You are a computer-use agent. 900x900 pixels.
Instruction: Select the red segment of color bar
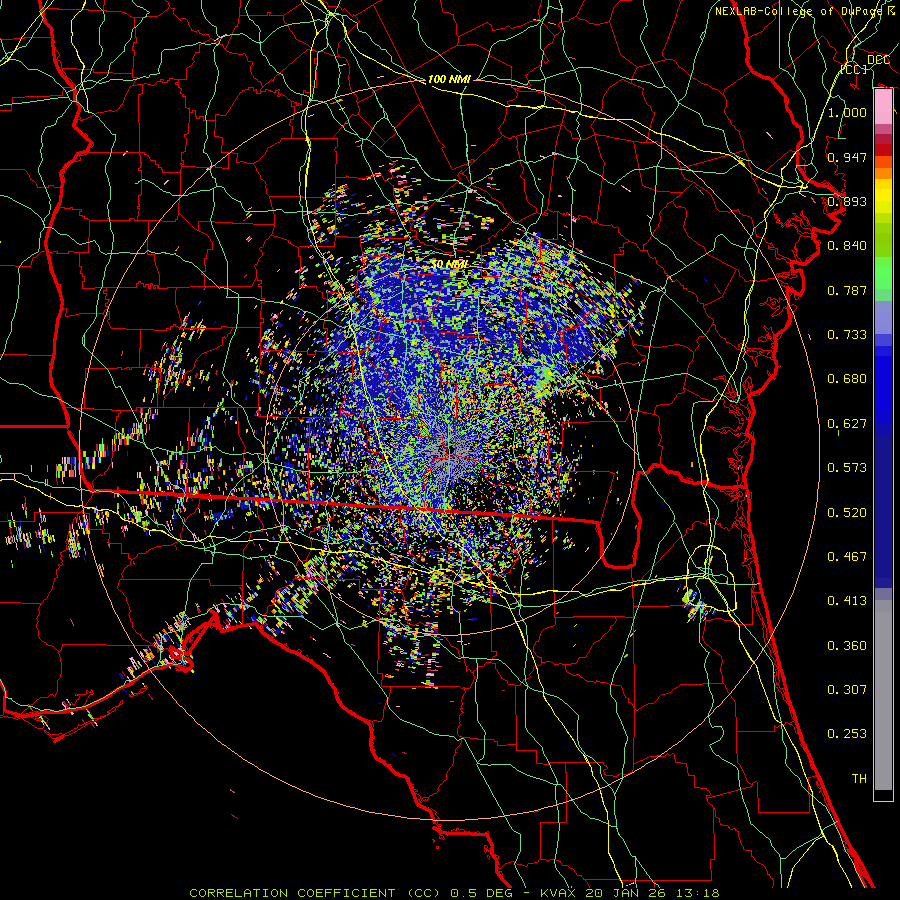[883, 150]
